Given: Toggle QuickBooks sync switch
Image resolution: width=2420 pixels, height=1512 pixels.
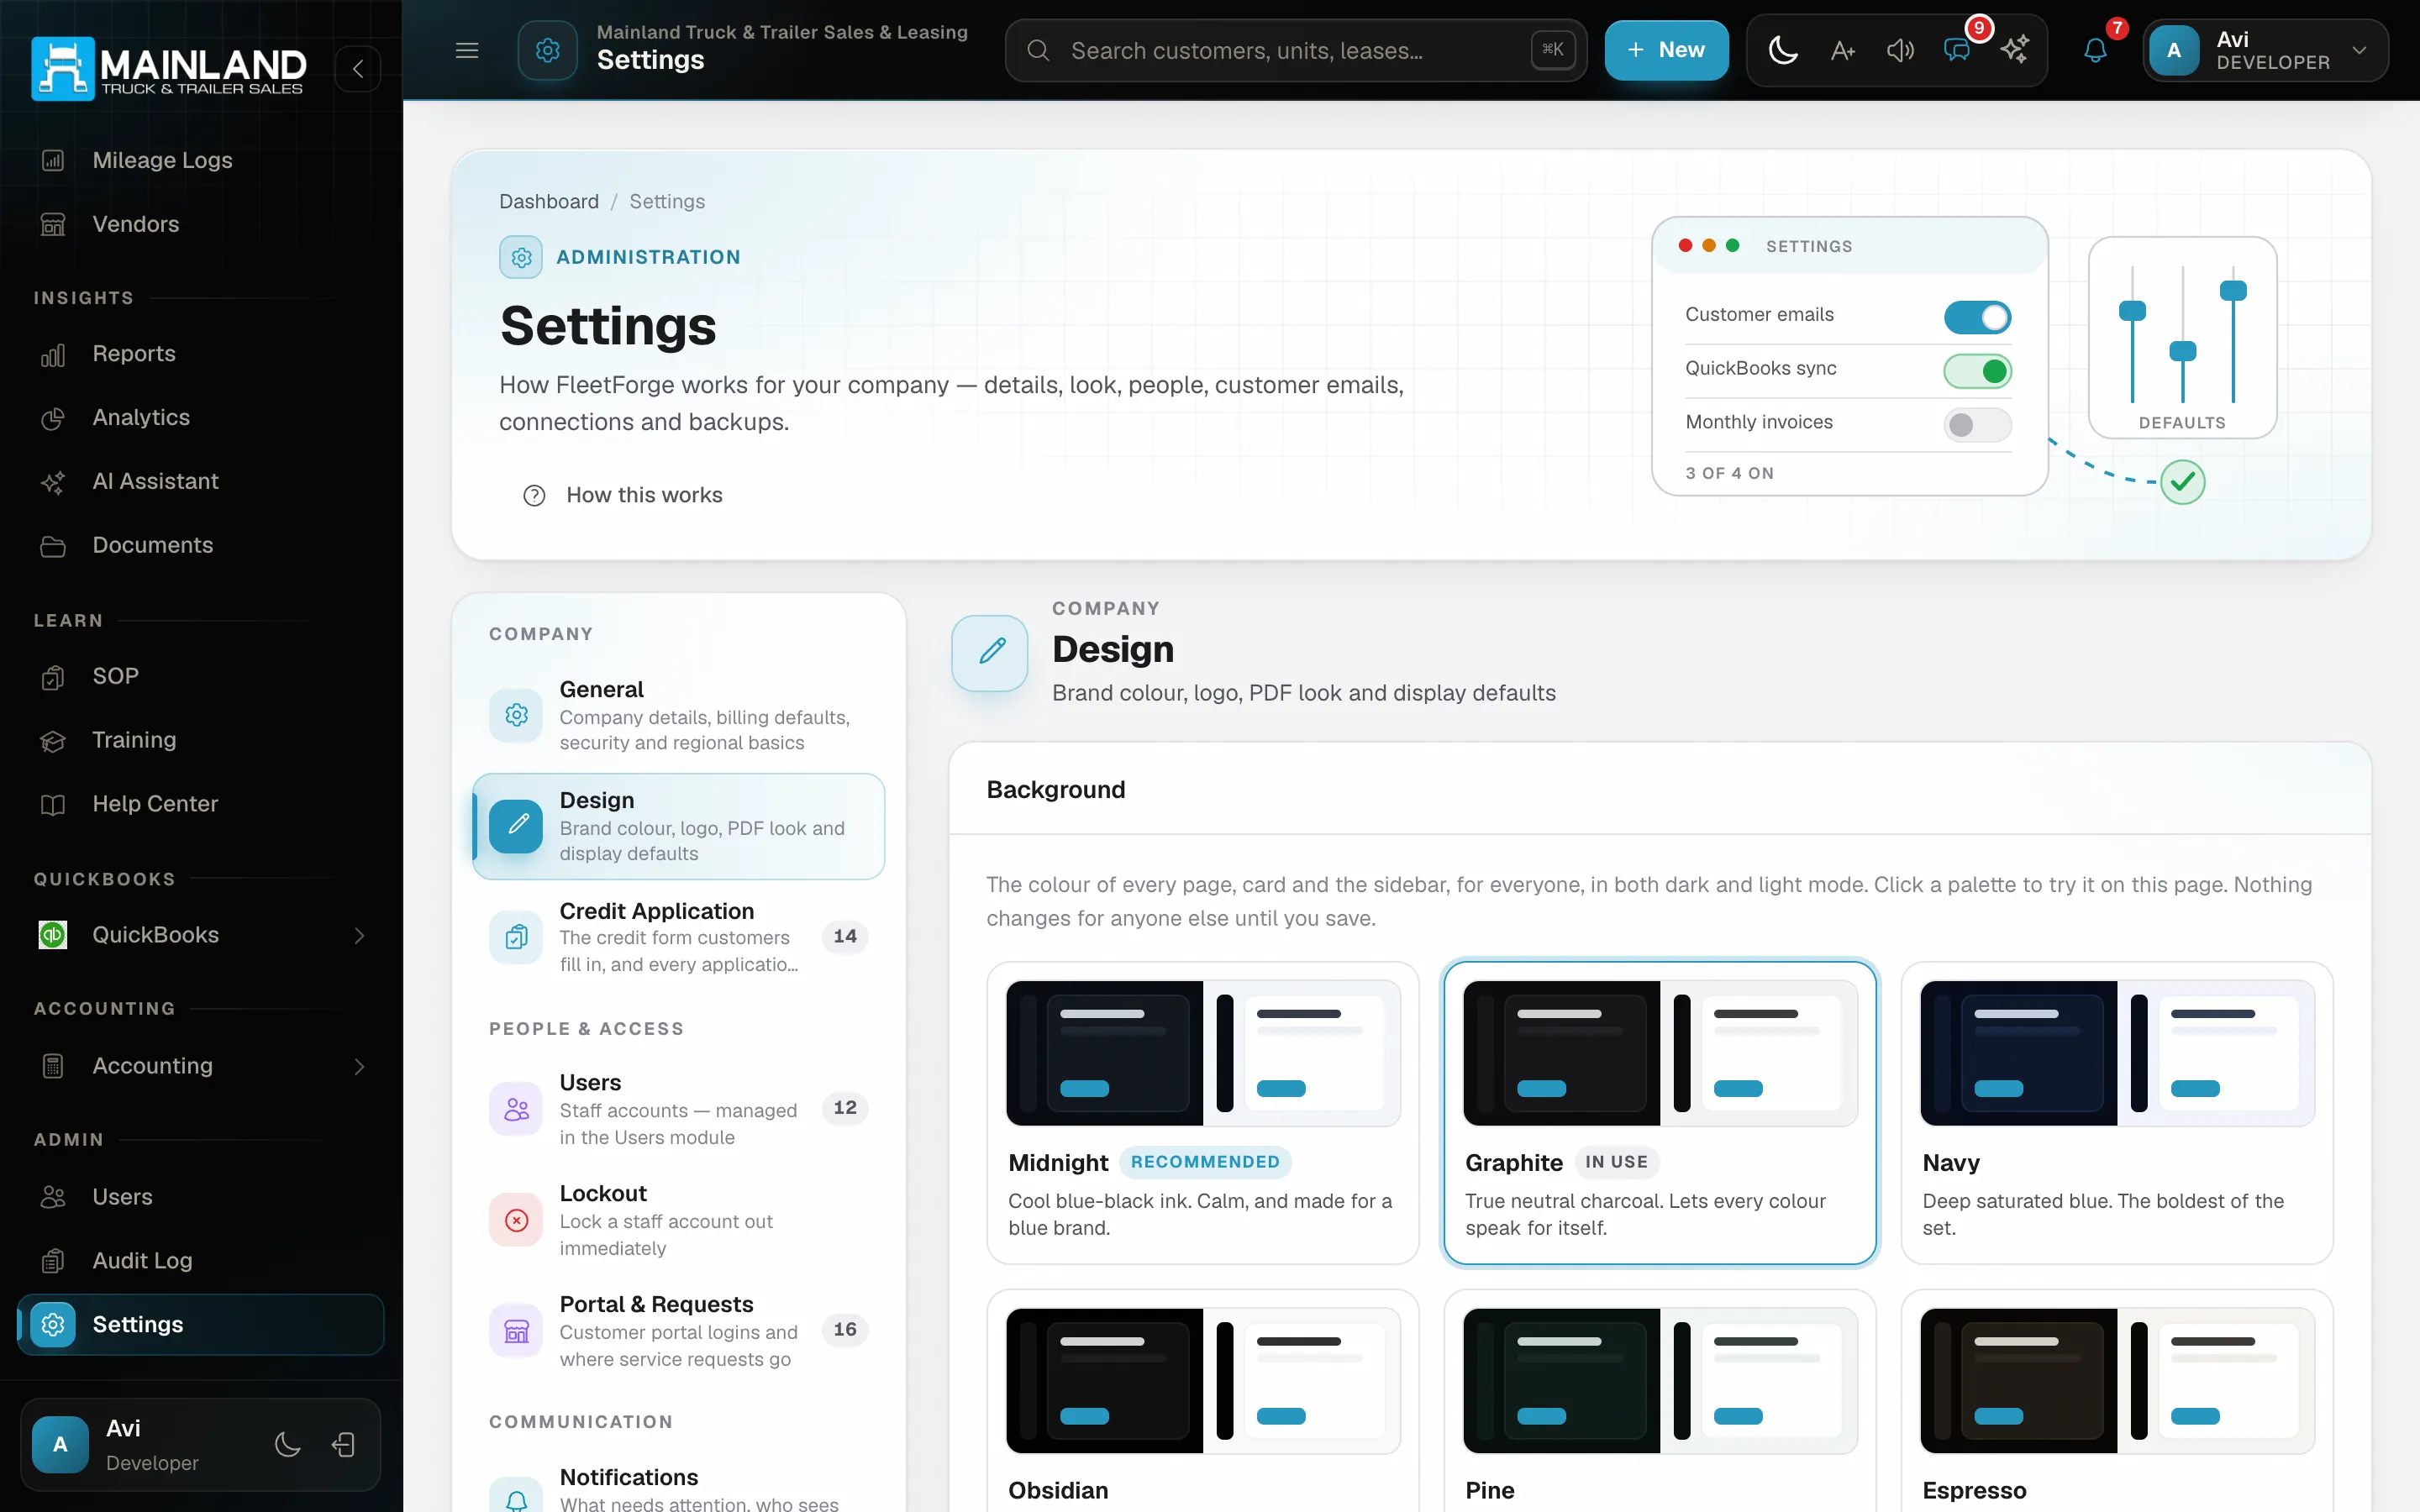Looking at the screenshot, I should tap(1977, 372).
